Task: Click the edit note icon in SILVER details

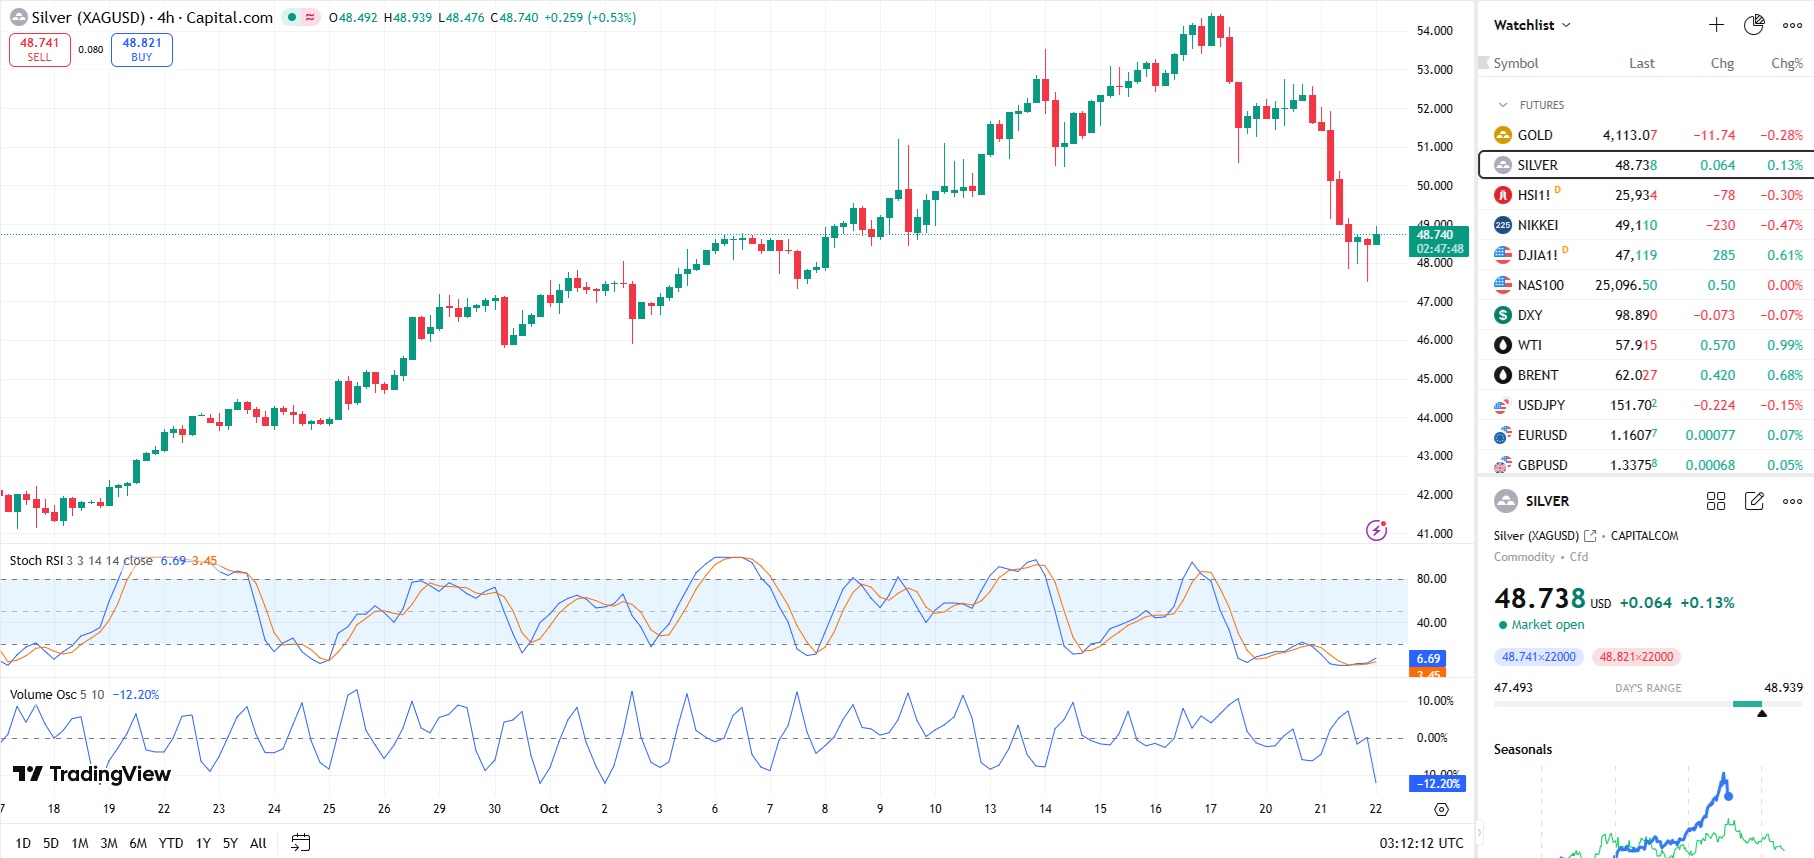Action: (x=1754, y=501)
